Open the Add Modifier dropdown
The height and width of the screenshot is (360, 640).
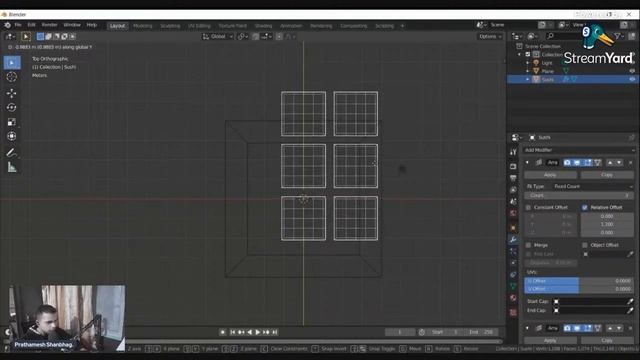click(579, 150)
